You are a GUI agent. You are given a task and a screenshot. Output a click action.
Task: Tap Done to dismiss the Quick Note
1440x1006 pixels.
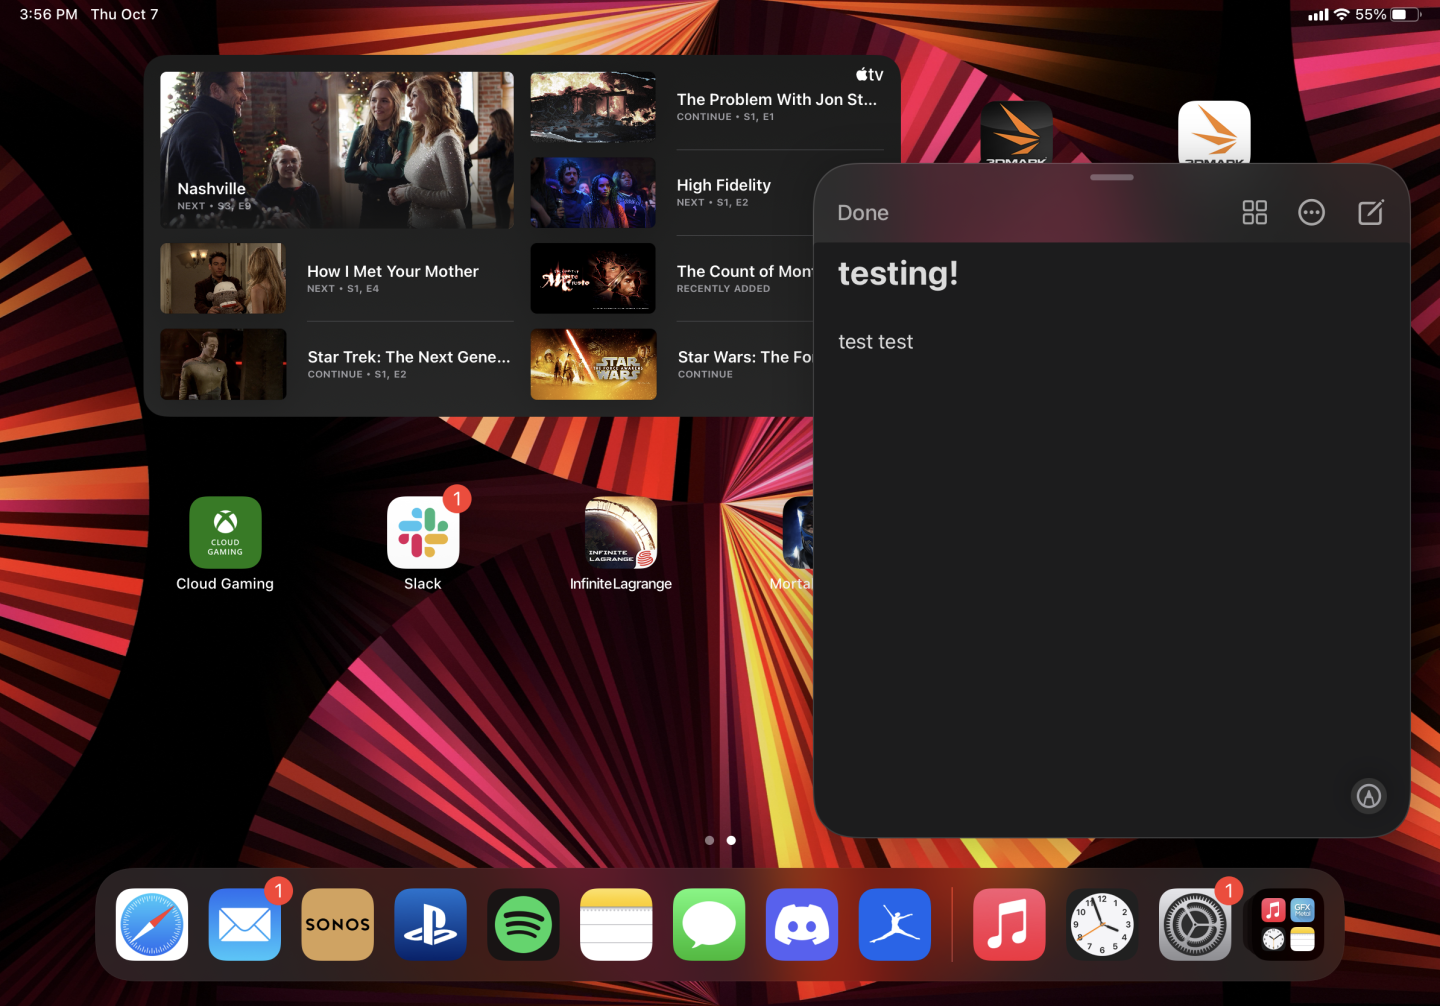862,212
